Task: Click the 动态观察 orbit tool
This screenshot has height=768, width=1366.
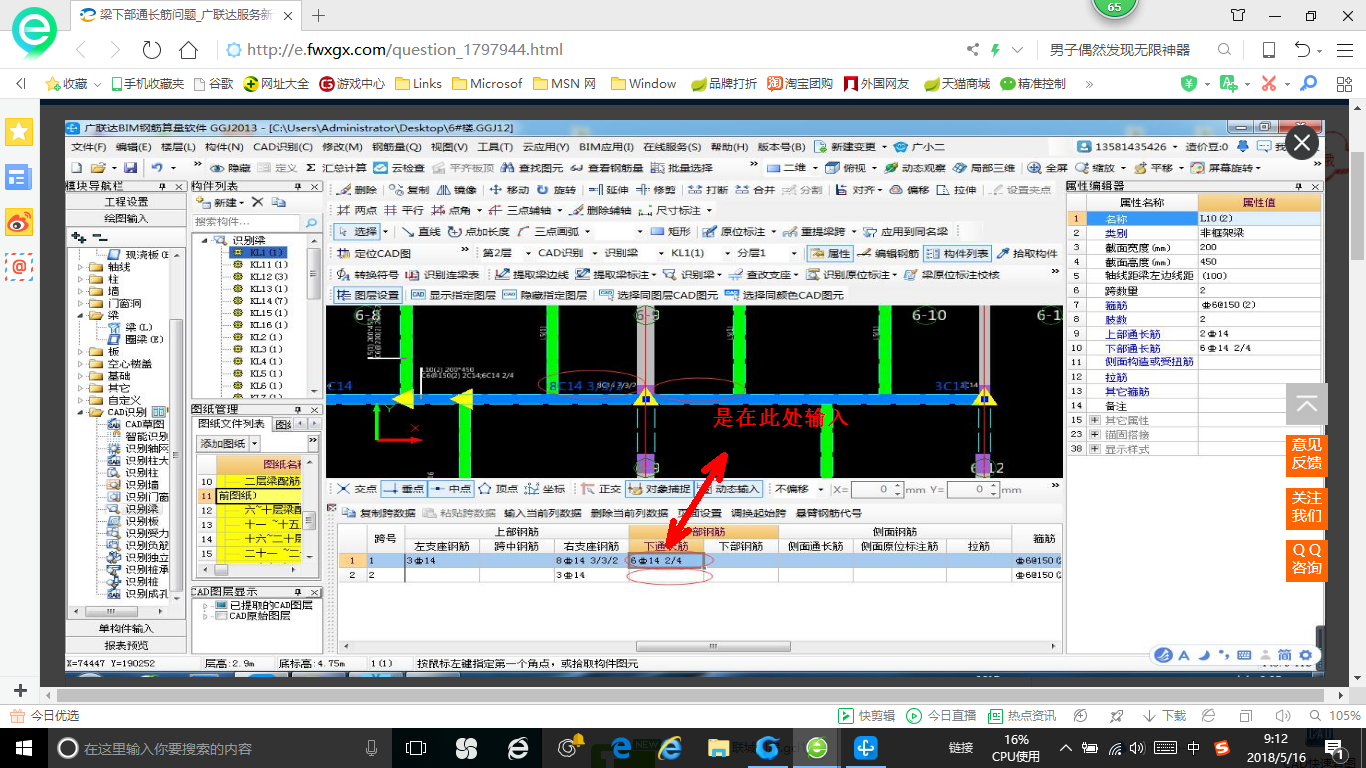Action: [914, 168]
